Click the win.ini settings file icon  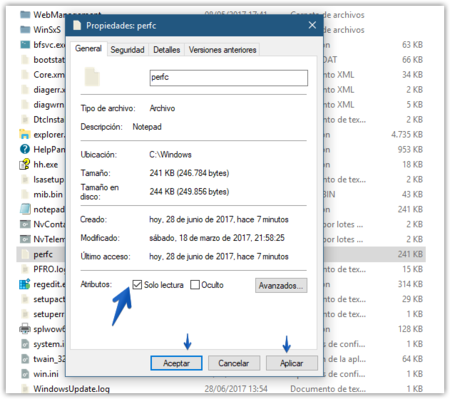click(x=25, y=374)
